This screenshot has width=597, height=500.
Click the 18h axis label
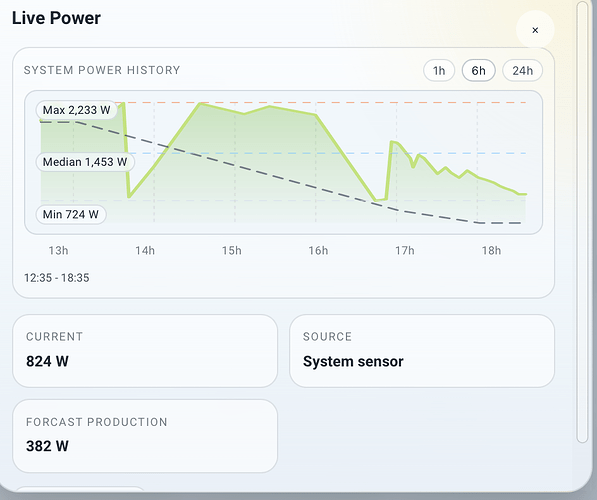492,251
